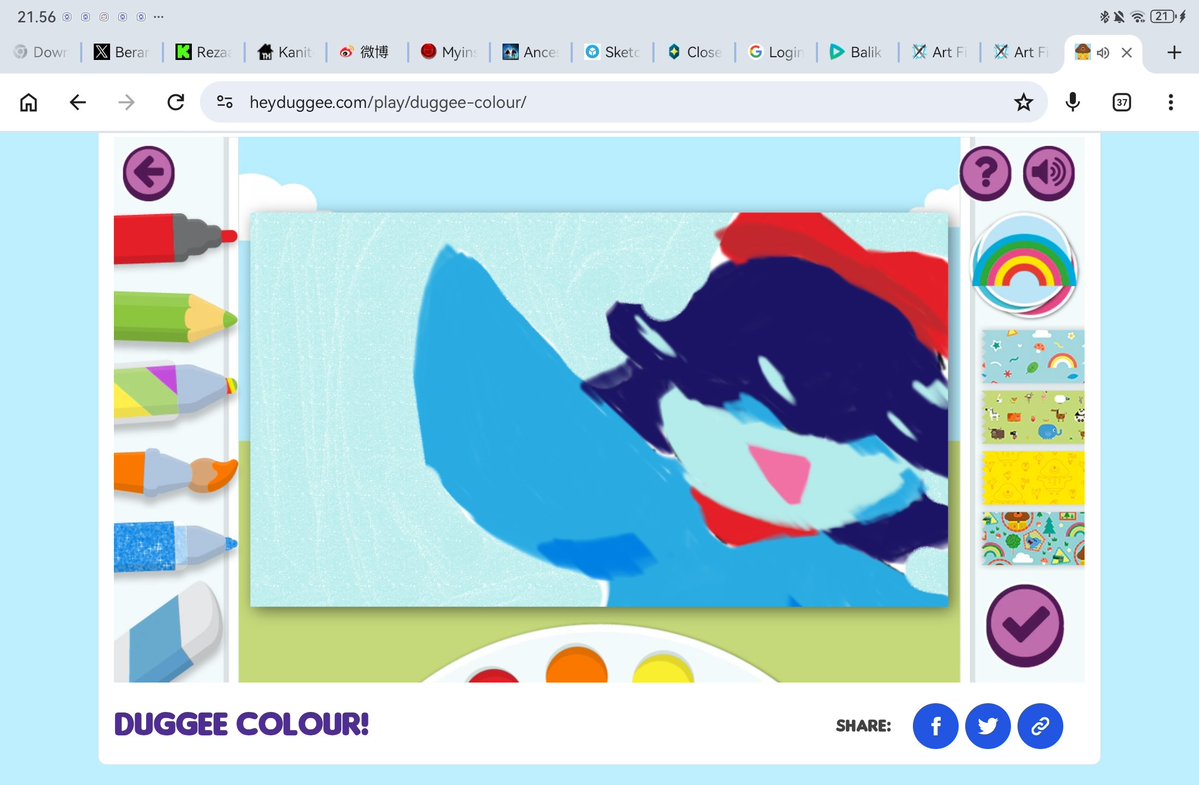
Task: Switch to the Ance tab
Action: [x=531, y=52]
